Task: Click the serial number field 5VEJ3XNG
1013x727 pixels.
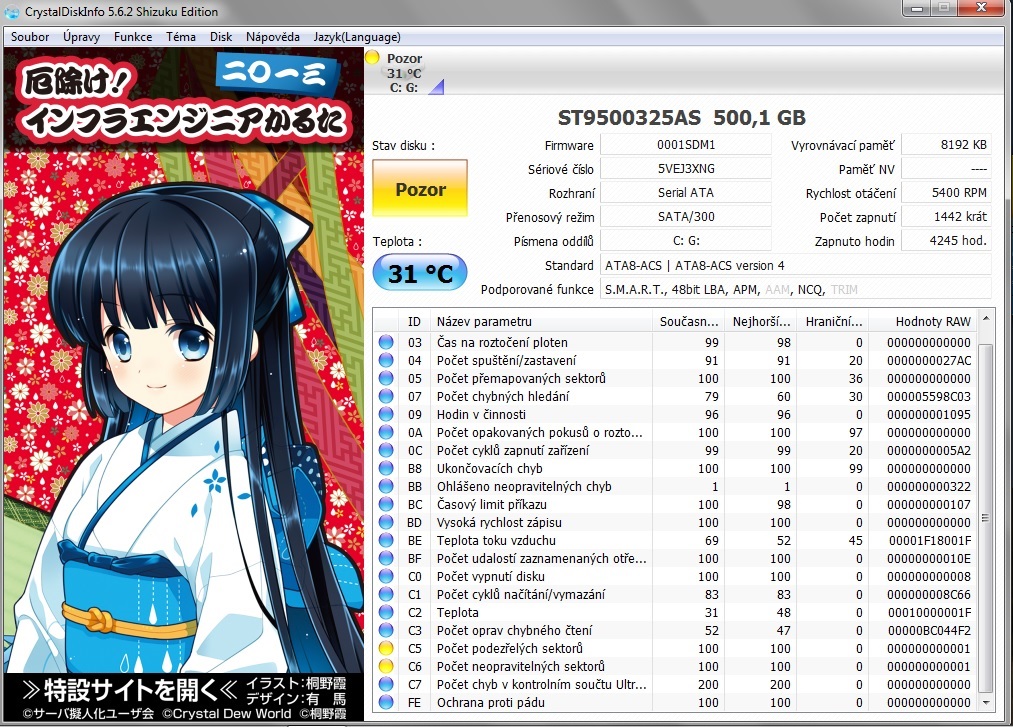Action: click(x=686, y=169)
